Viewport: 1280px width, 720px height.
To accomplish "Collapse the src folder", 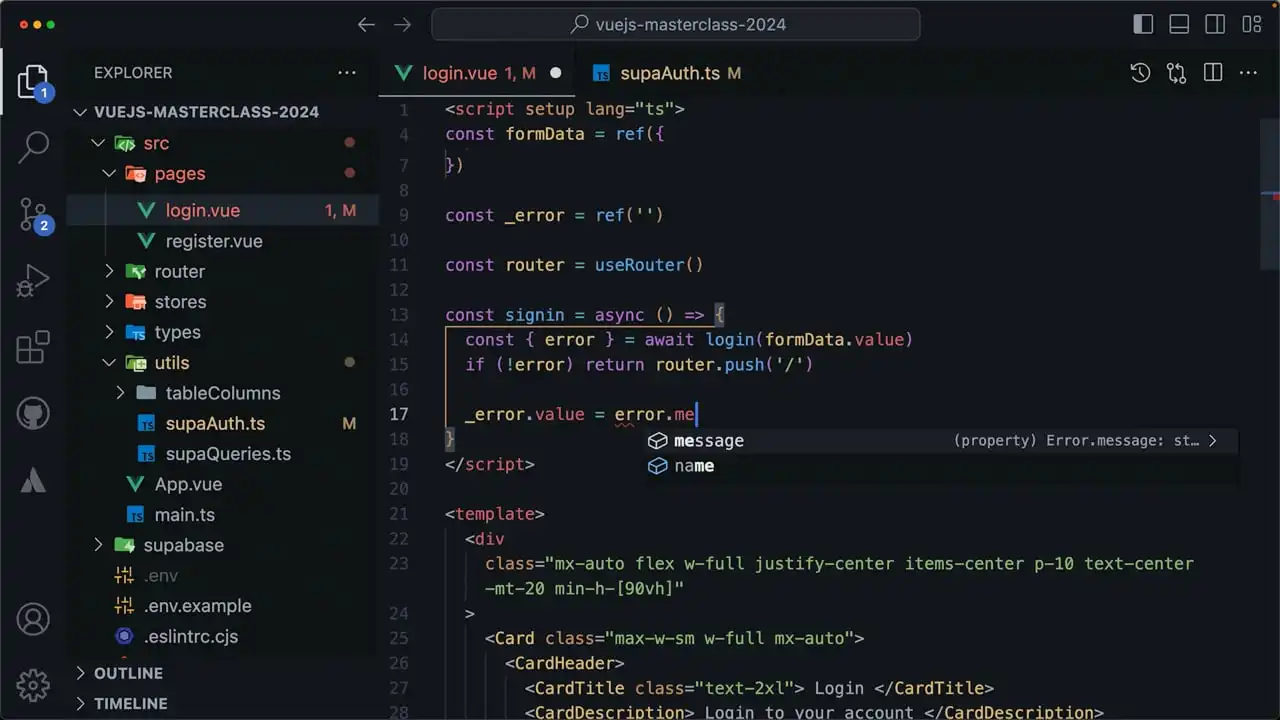I will pyautogui.click(x=98, y=143).
